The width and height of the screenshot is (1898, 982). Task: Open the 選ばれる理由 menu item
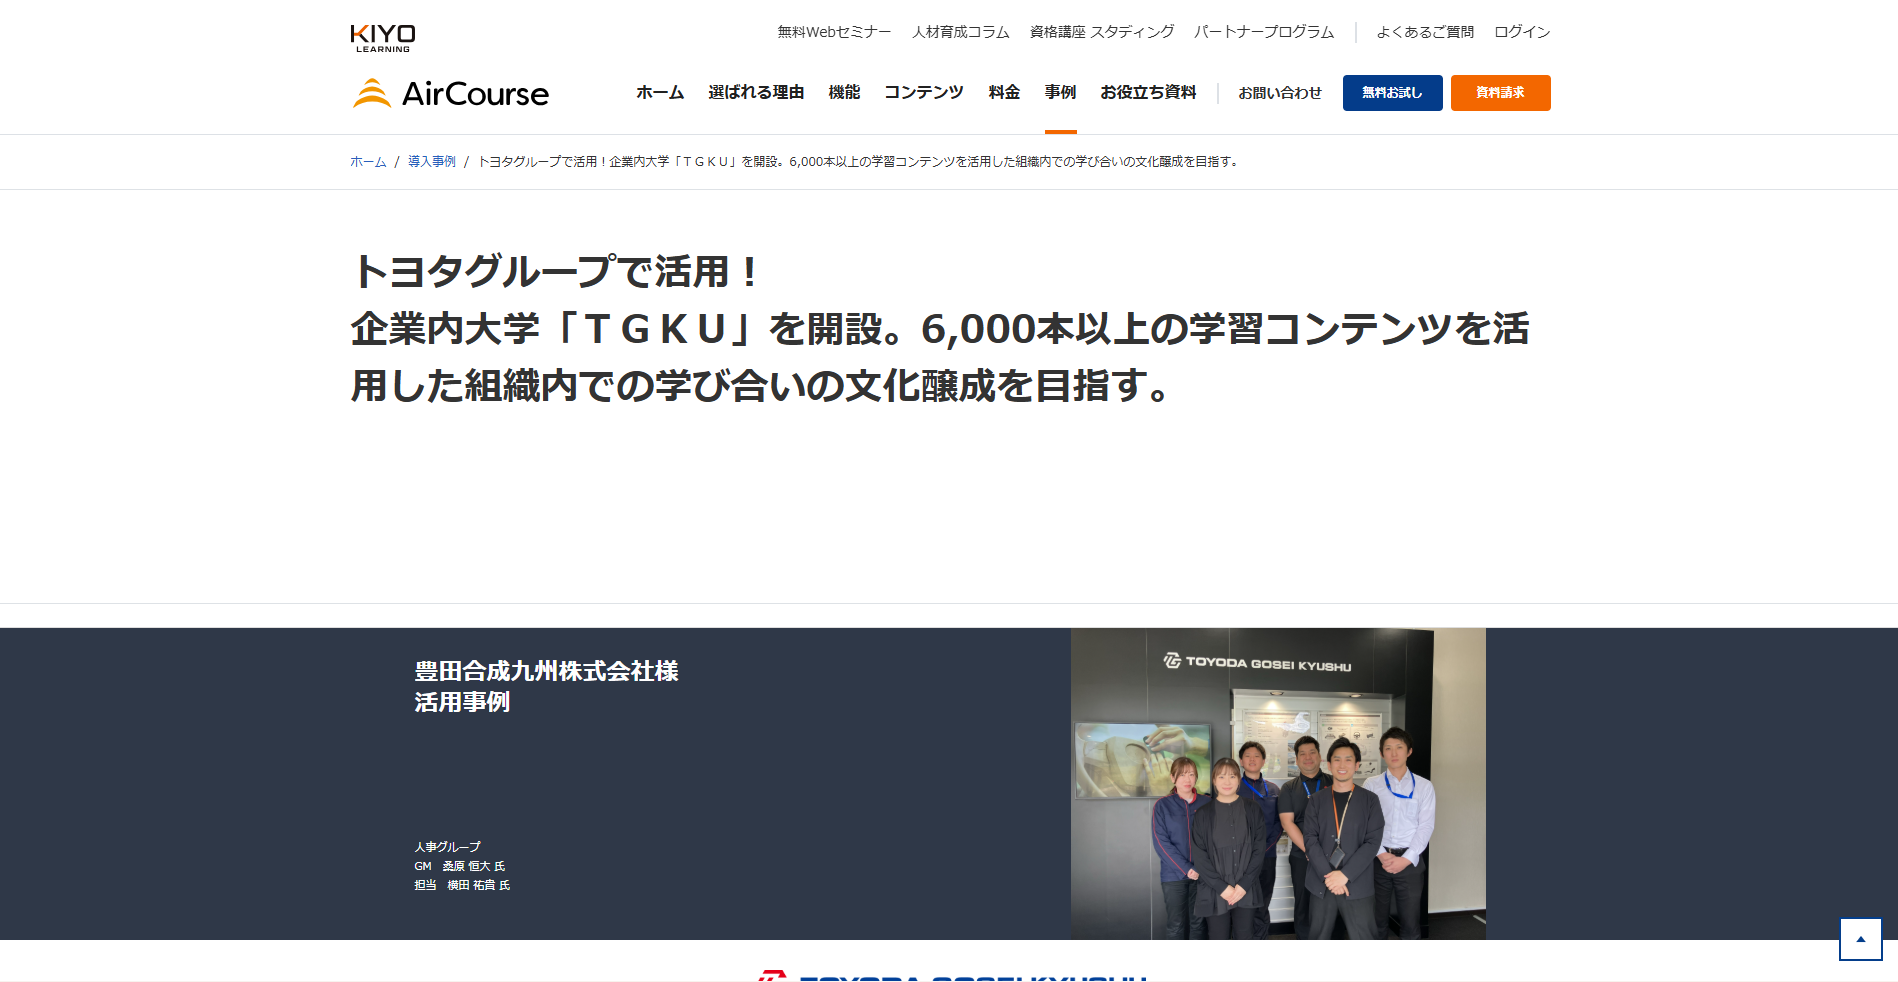pos(756,93)
